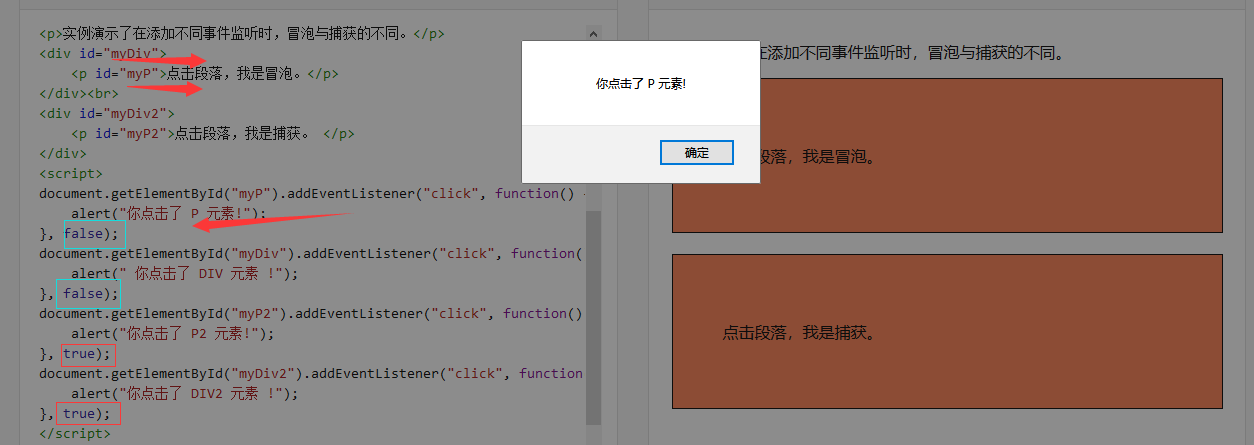The height and width of the screenshot is (445, 1254).
Task: Click the alert message 你点击了 P 元素!
Action: pos(641,85)
